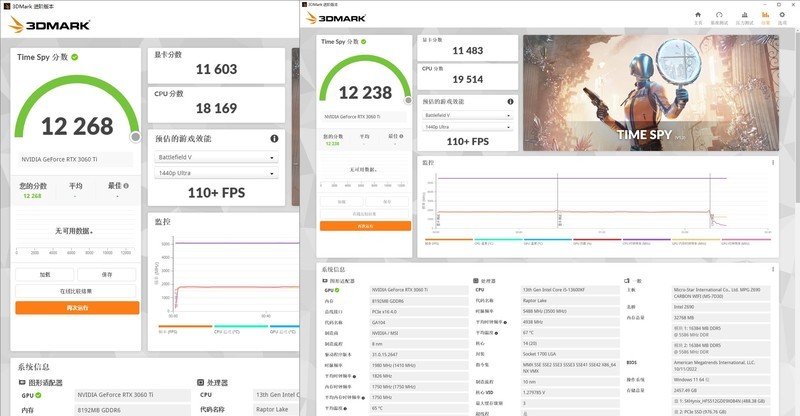Viewport: 800px width, 416px height.
Task: Toggle teal CPU temperature legend in right chart
Action: [498, 241]
